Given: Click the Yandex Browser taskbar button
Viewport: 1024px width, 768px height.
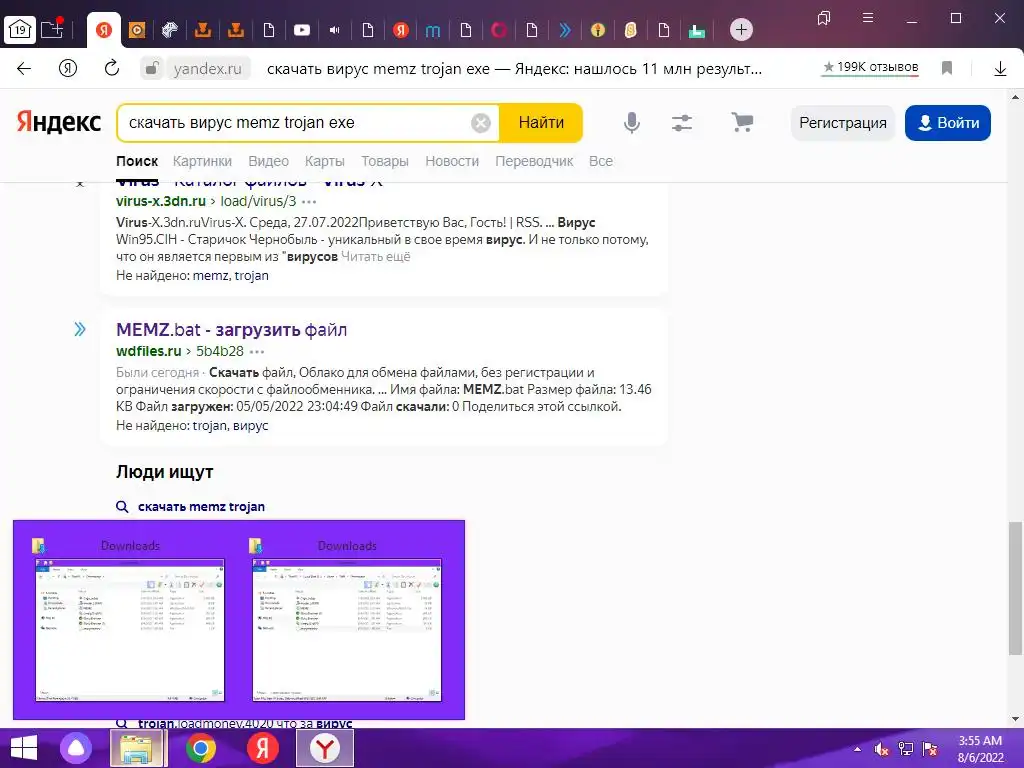Looking at the screenshot, I should (x=325, y=748).
